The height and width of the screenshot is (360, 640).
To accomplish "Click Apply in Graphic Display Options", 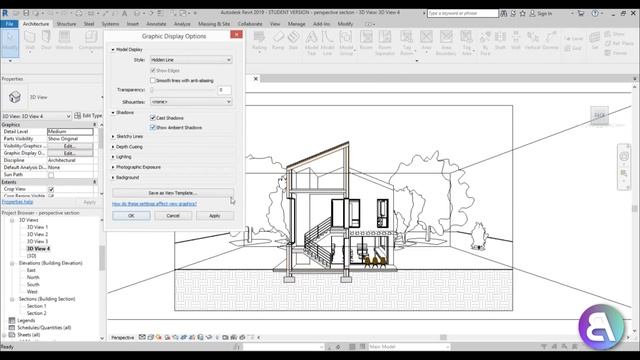I will [215, 216].
